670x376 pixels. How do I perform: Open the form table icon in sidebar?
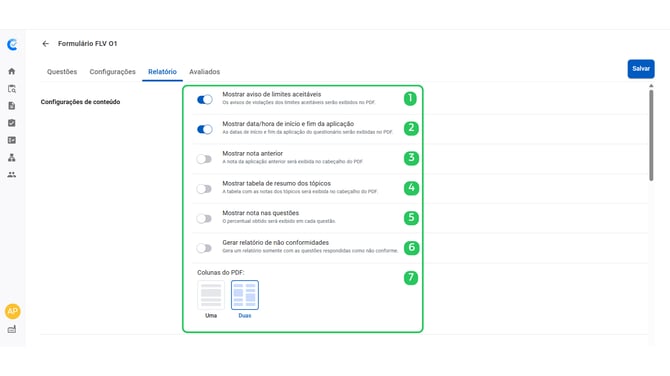click(12, 140)
